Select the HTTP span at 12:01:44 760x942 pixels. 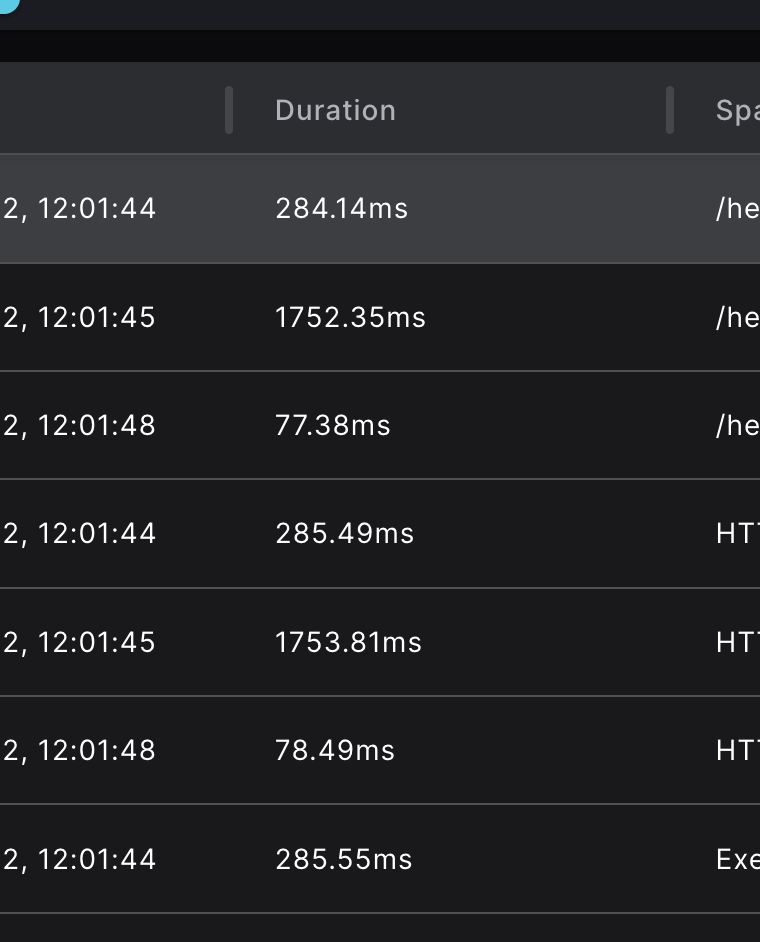[740, 533]
